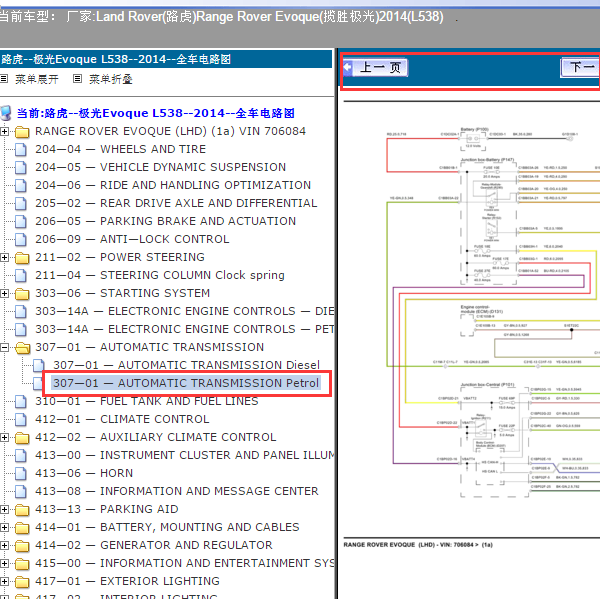Expand the 303-06 STARTING SYSTEM folder
This screenshot has height=599, width=600.
click(x=4, y=294)
